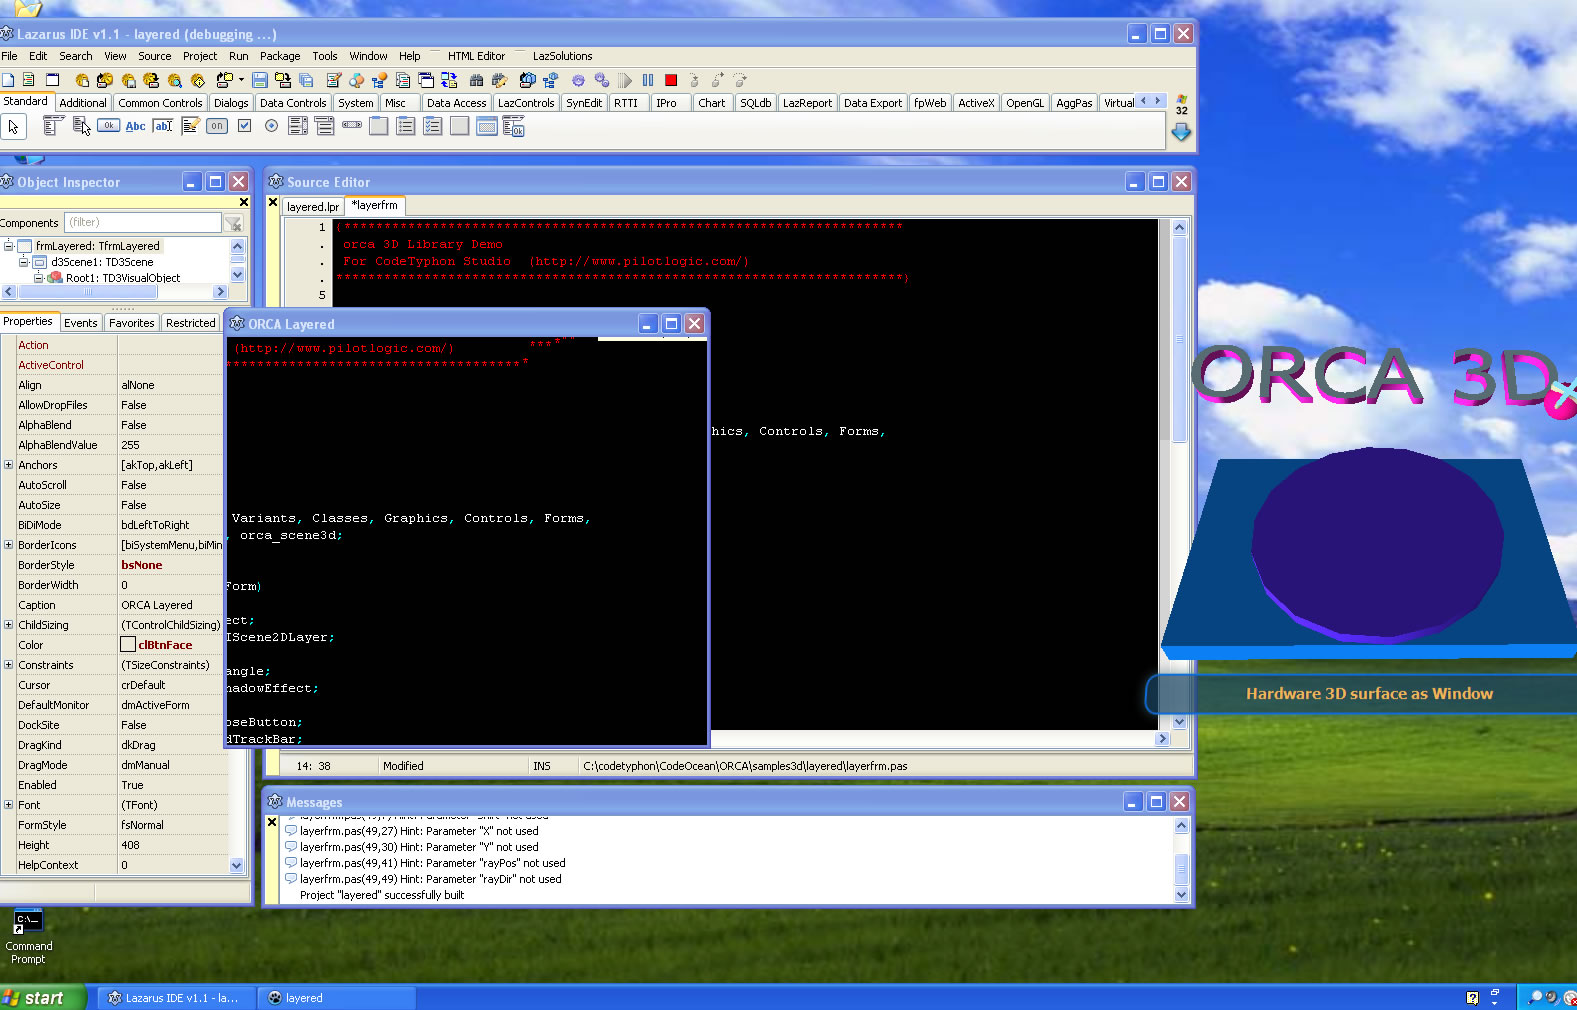Click the 'layered' taskbar button
This screenshot has height=1010, width=1577.
coord(337,997)
